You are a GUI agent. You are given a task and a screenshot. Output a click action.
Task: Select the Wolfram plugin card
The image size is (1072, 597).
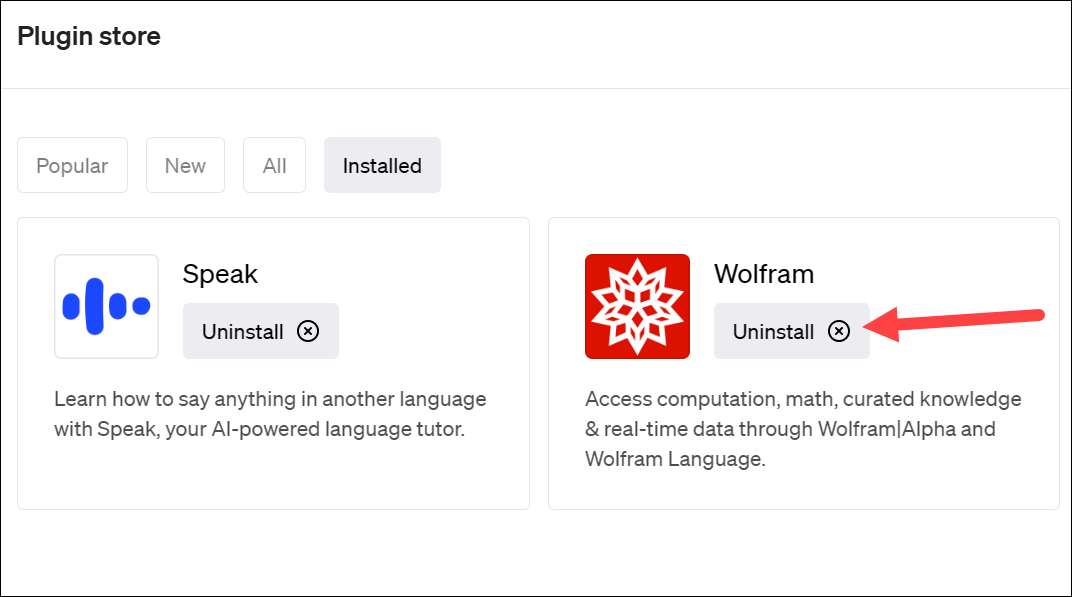tap(804, 363)
